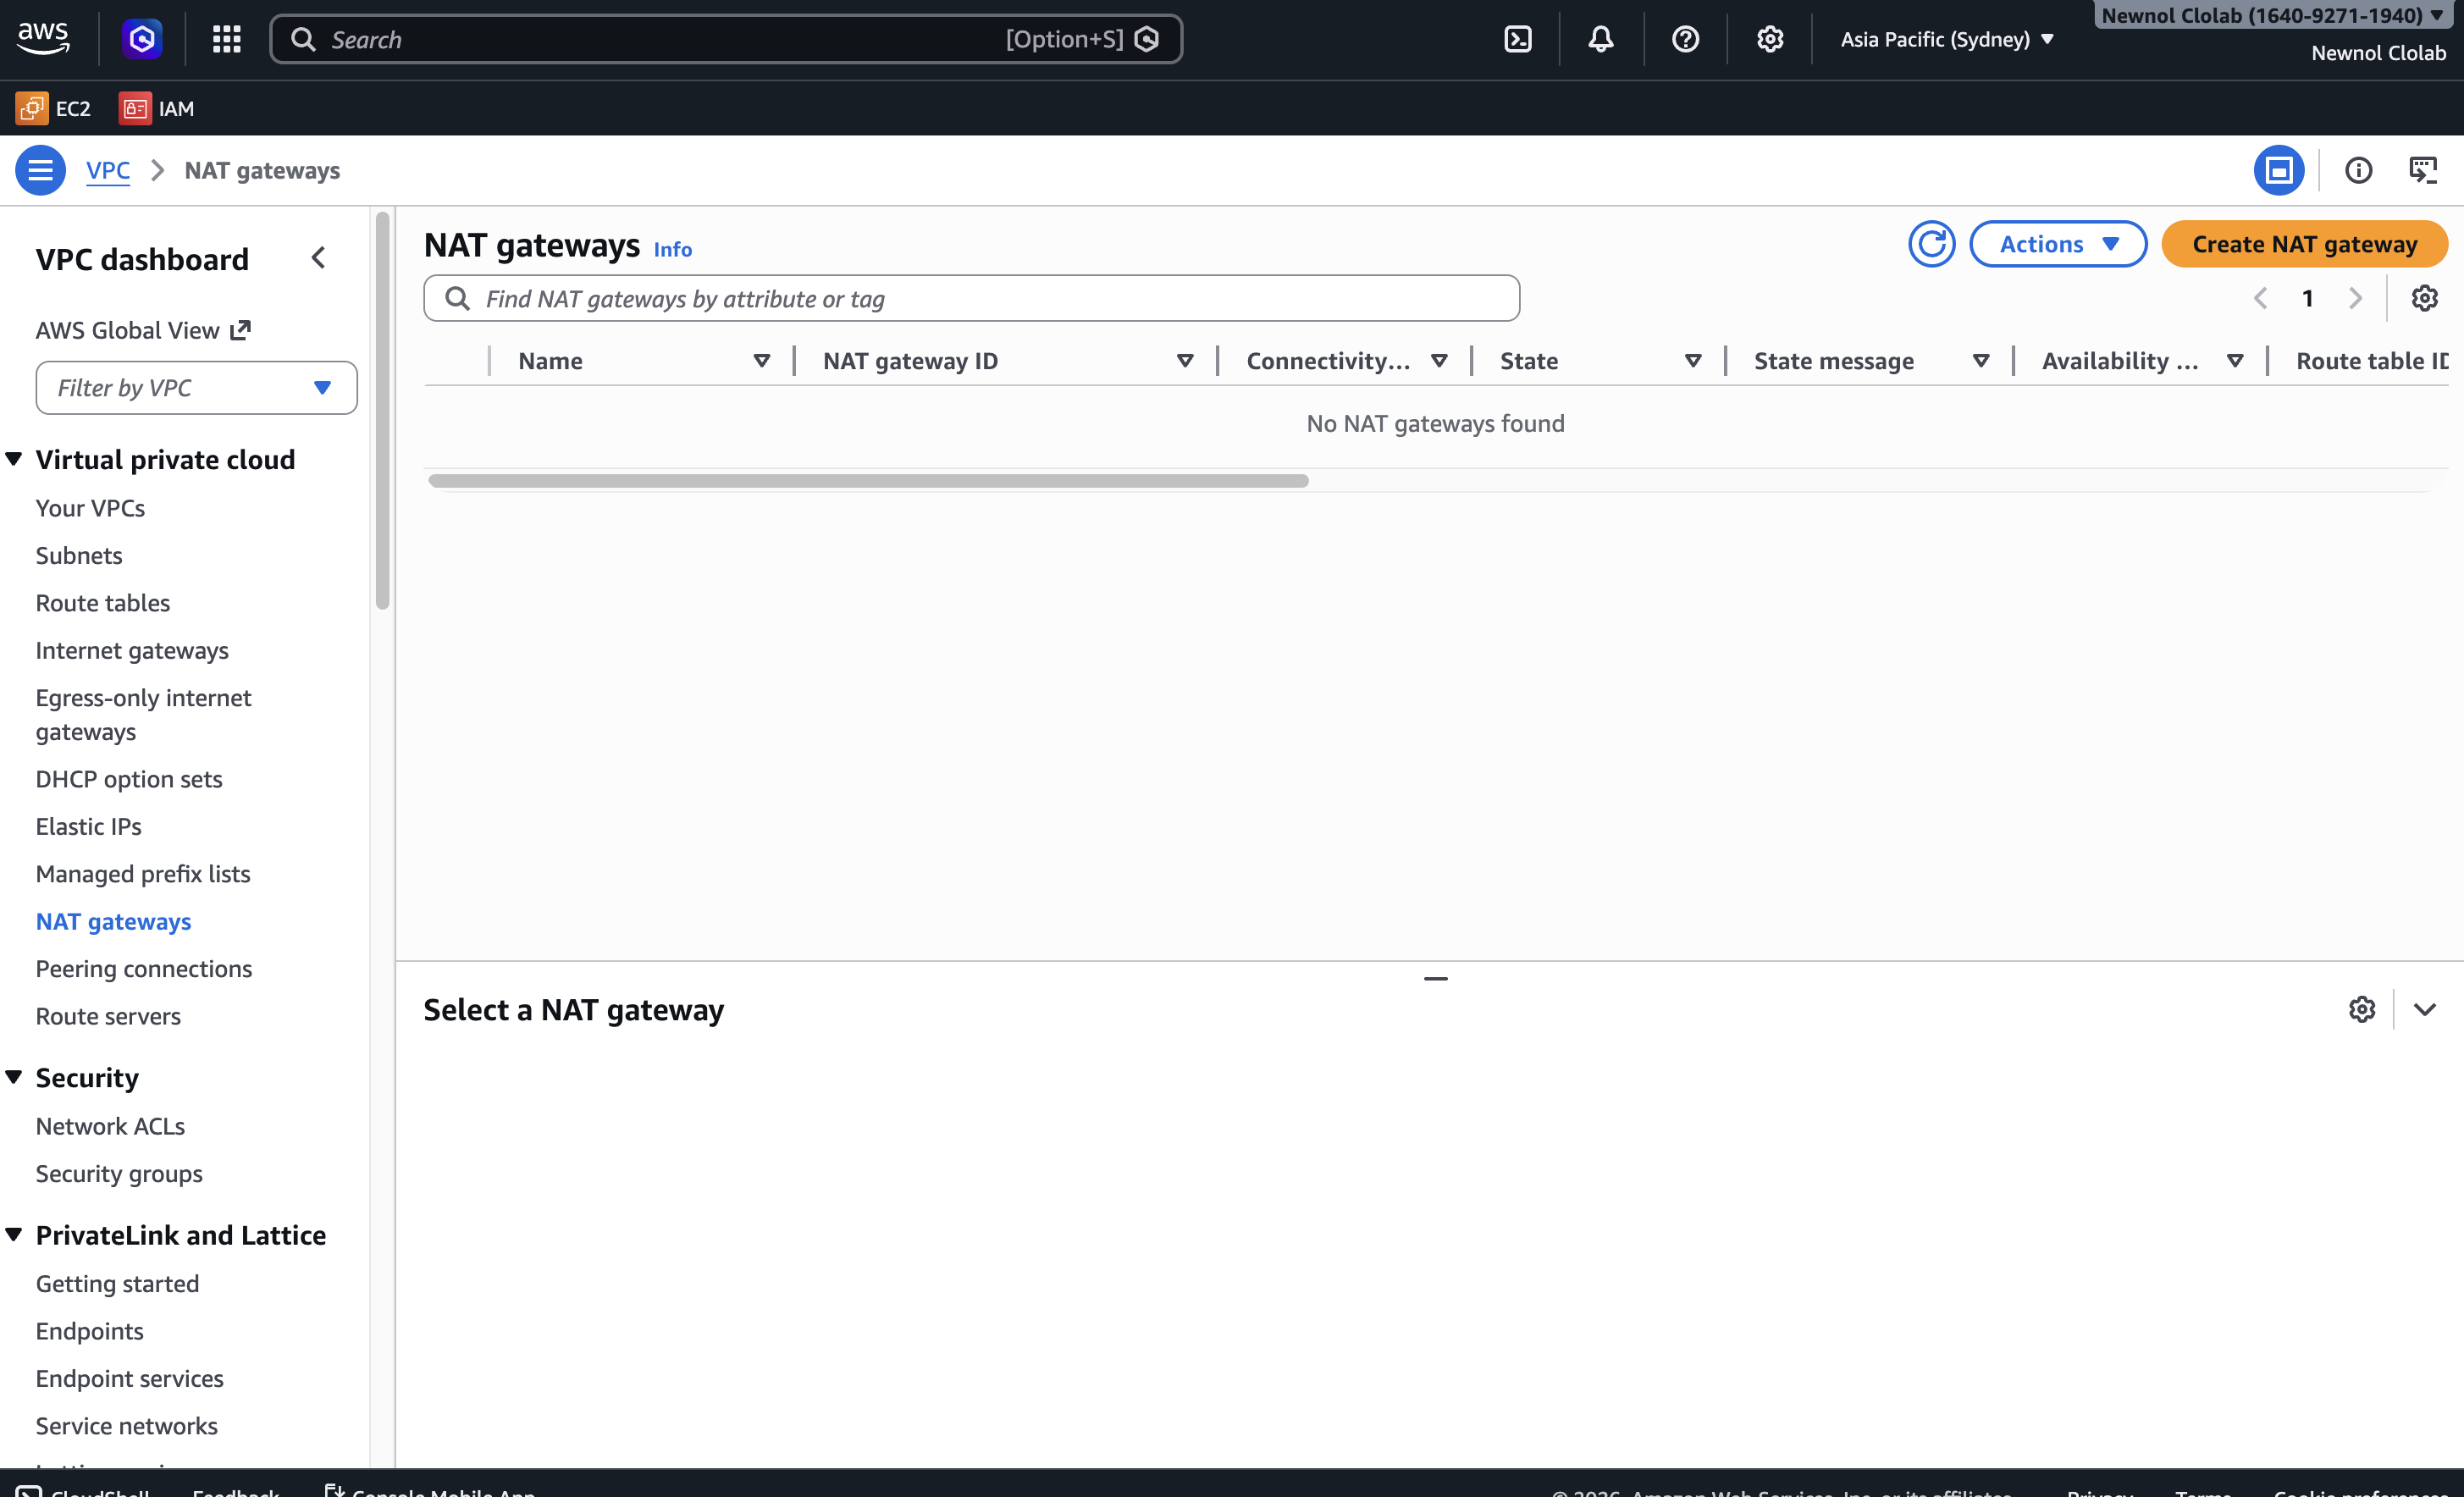Image resolution: width=2464 pixels, height=1497 pixels.
Task: Open Elastic IPs from the sidebar
Action: 88,826
